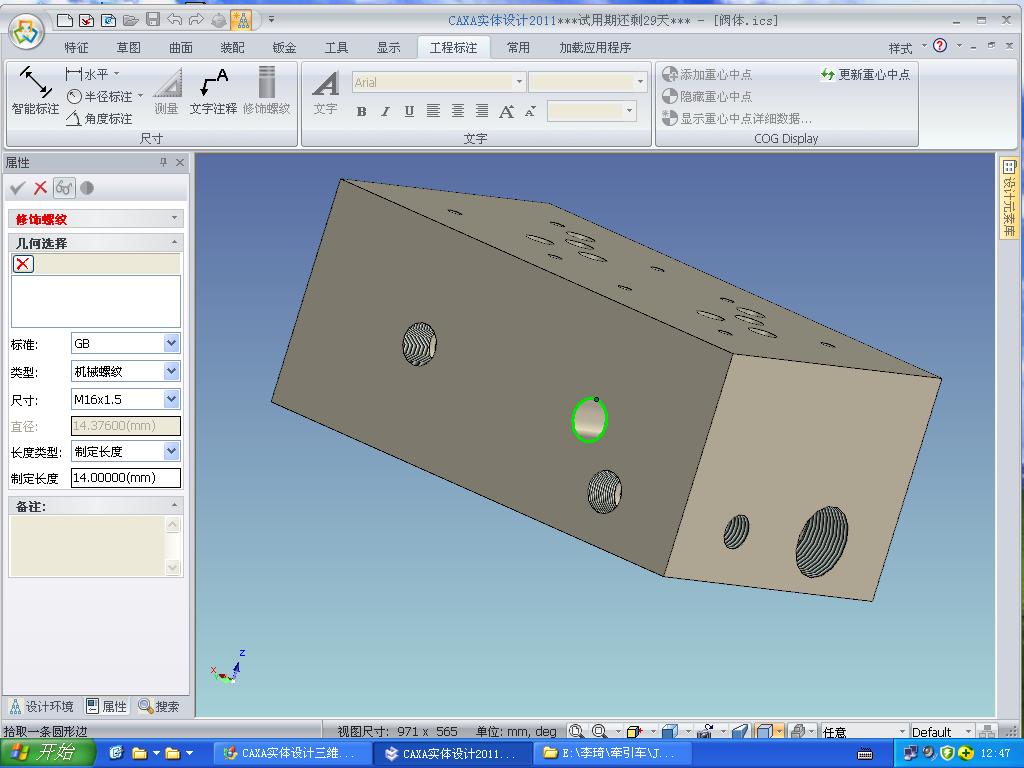Screen dimensions: 1024x768
Task: Collapse the 几何选择 section
Action: (x=175, y=243)
